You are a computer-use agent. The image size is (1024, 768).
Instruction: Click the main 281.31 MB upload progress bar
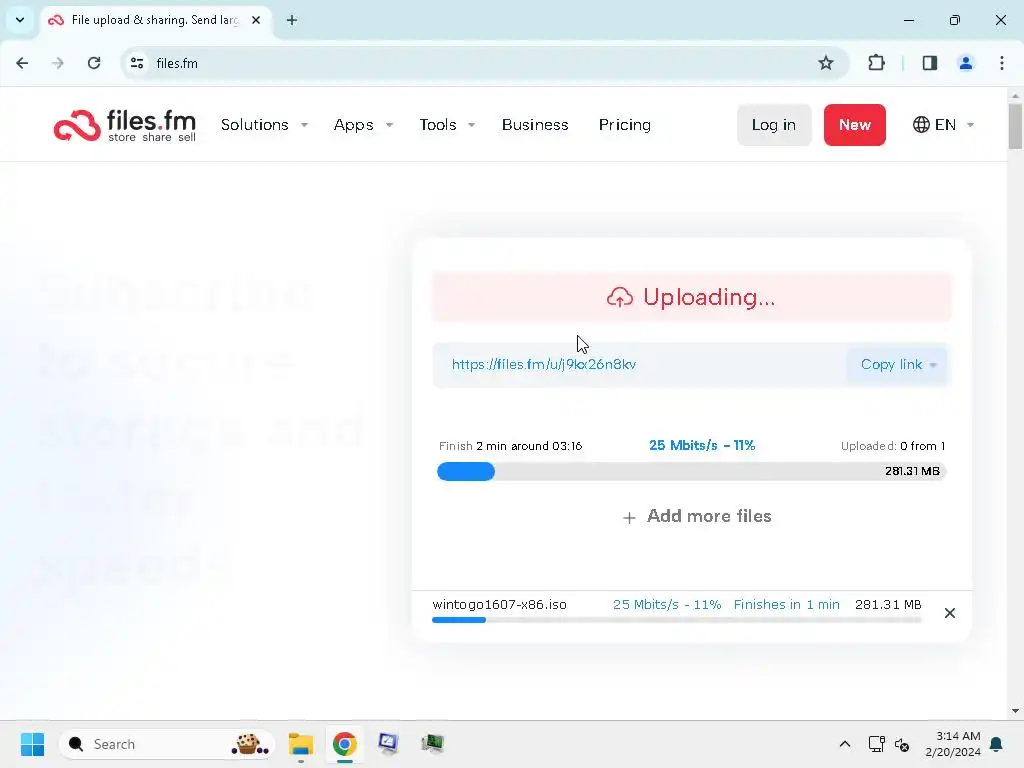pyautogui.click(x=692, y=472)
